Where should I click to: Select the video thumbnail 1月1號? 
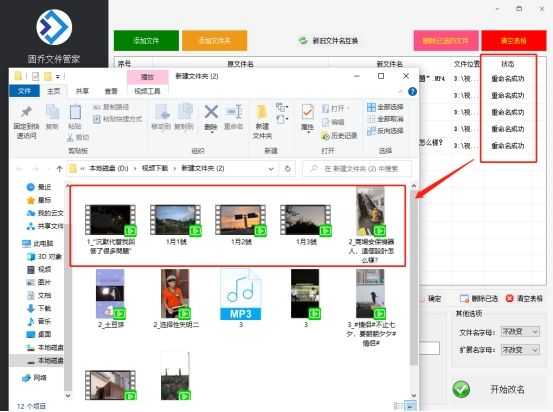(x=176, y=225)
